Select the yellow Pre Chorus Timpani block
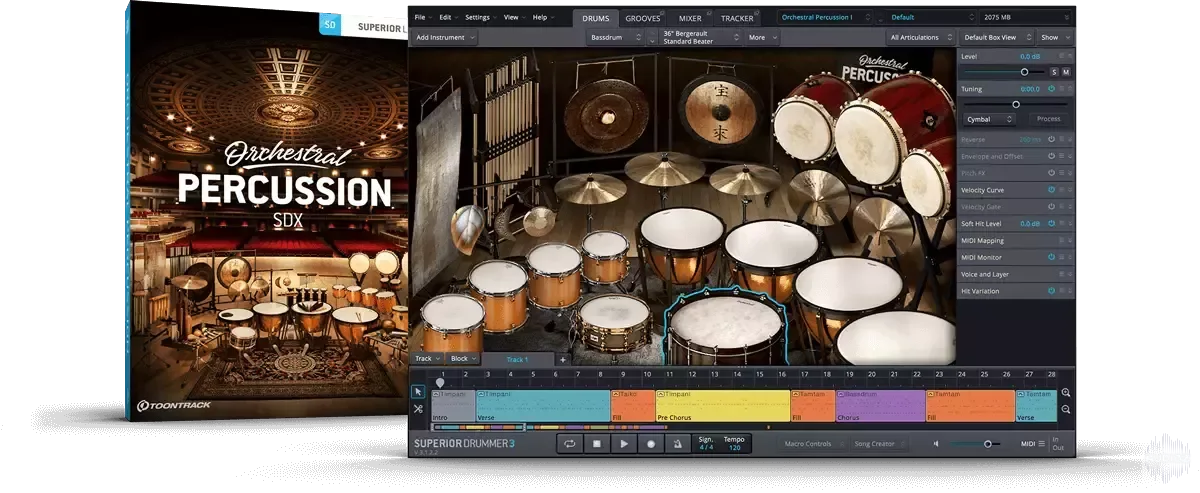This screenshot has height=493, width=1200. [722, 406]
